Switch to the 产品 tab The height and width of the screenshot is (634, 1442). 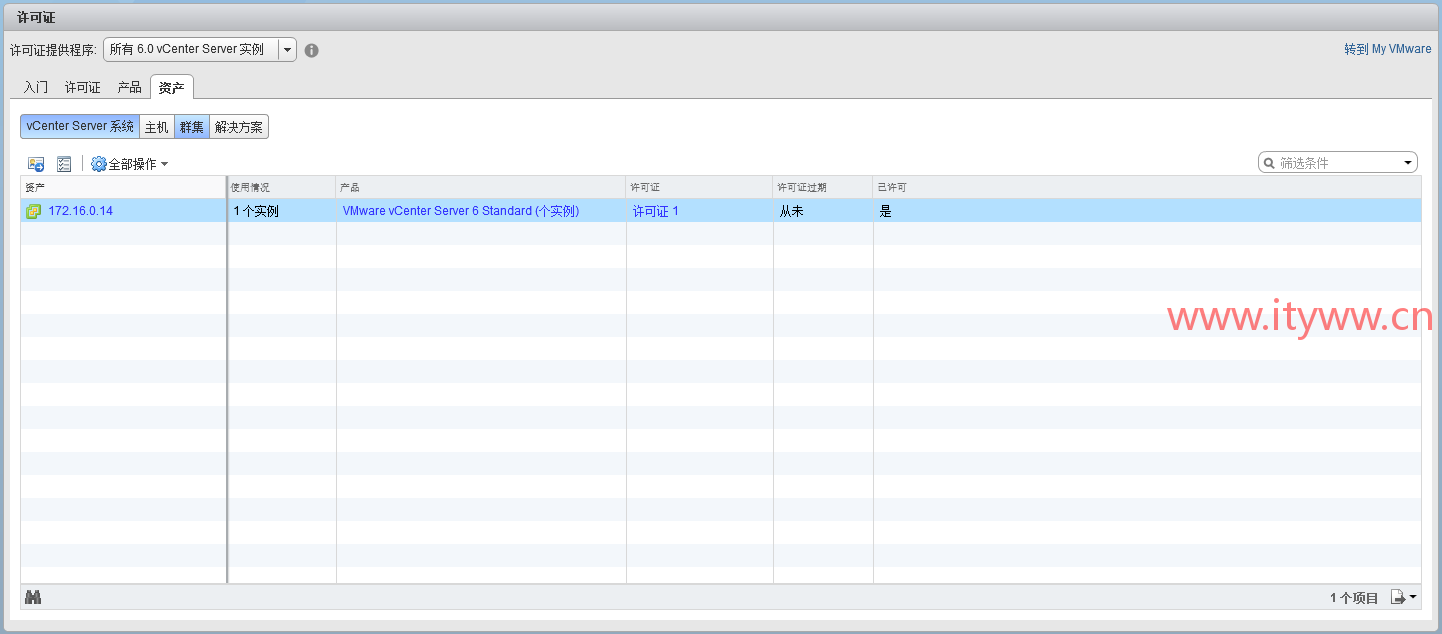point(130,87)
